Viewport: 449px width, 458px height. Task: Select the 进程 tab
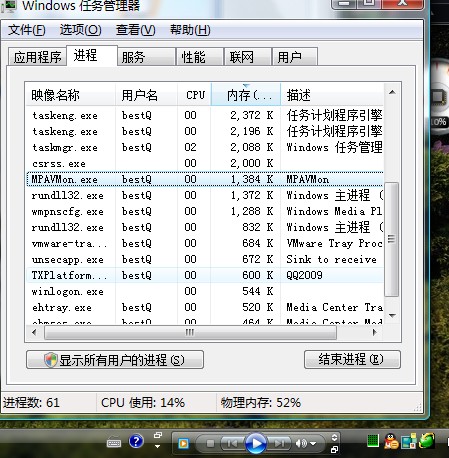coord(92,56)
